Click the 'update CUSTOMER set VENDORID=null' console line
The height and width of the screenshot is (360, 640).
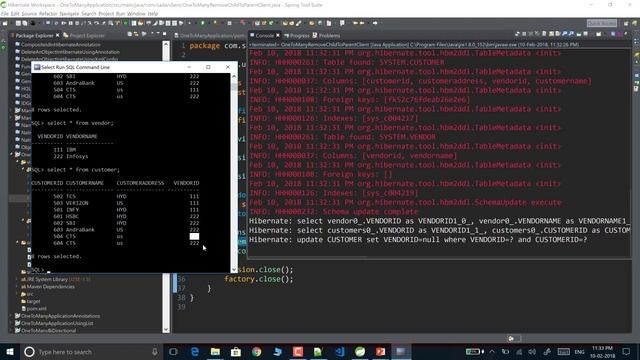[x=418, y=240]
